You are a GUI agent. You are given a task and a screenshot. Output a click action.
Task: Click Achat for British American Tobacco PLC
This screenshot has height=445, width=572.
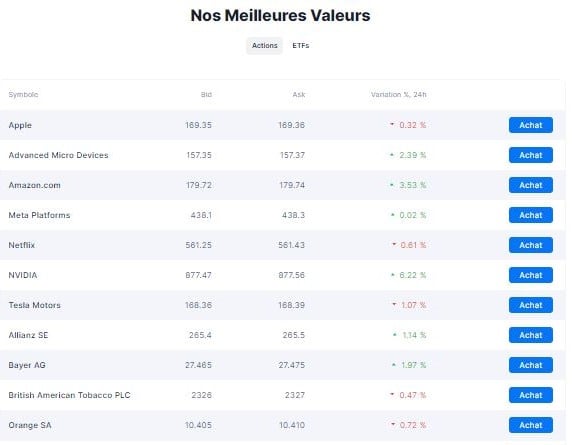(x=531, y=395)
